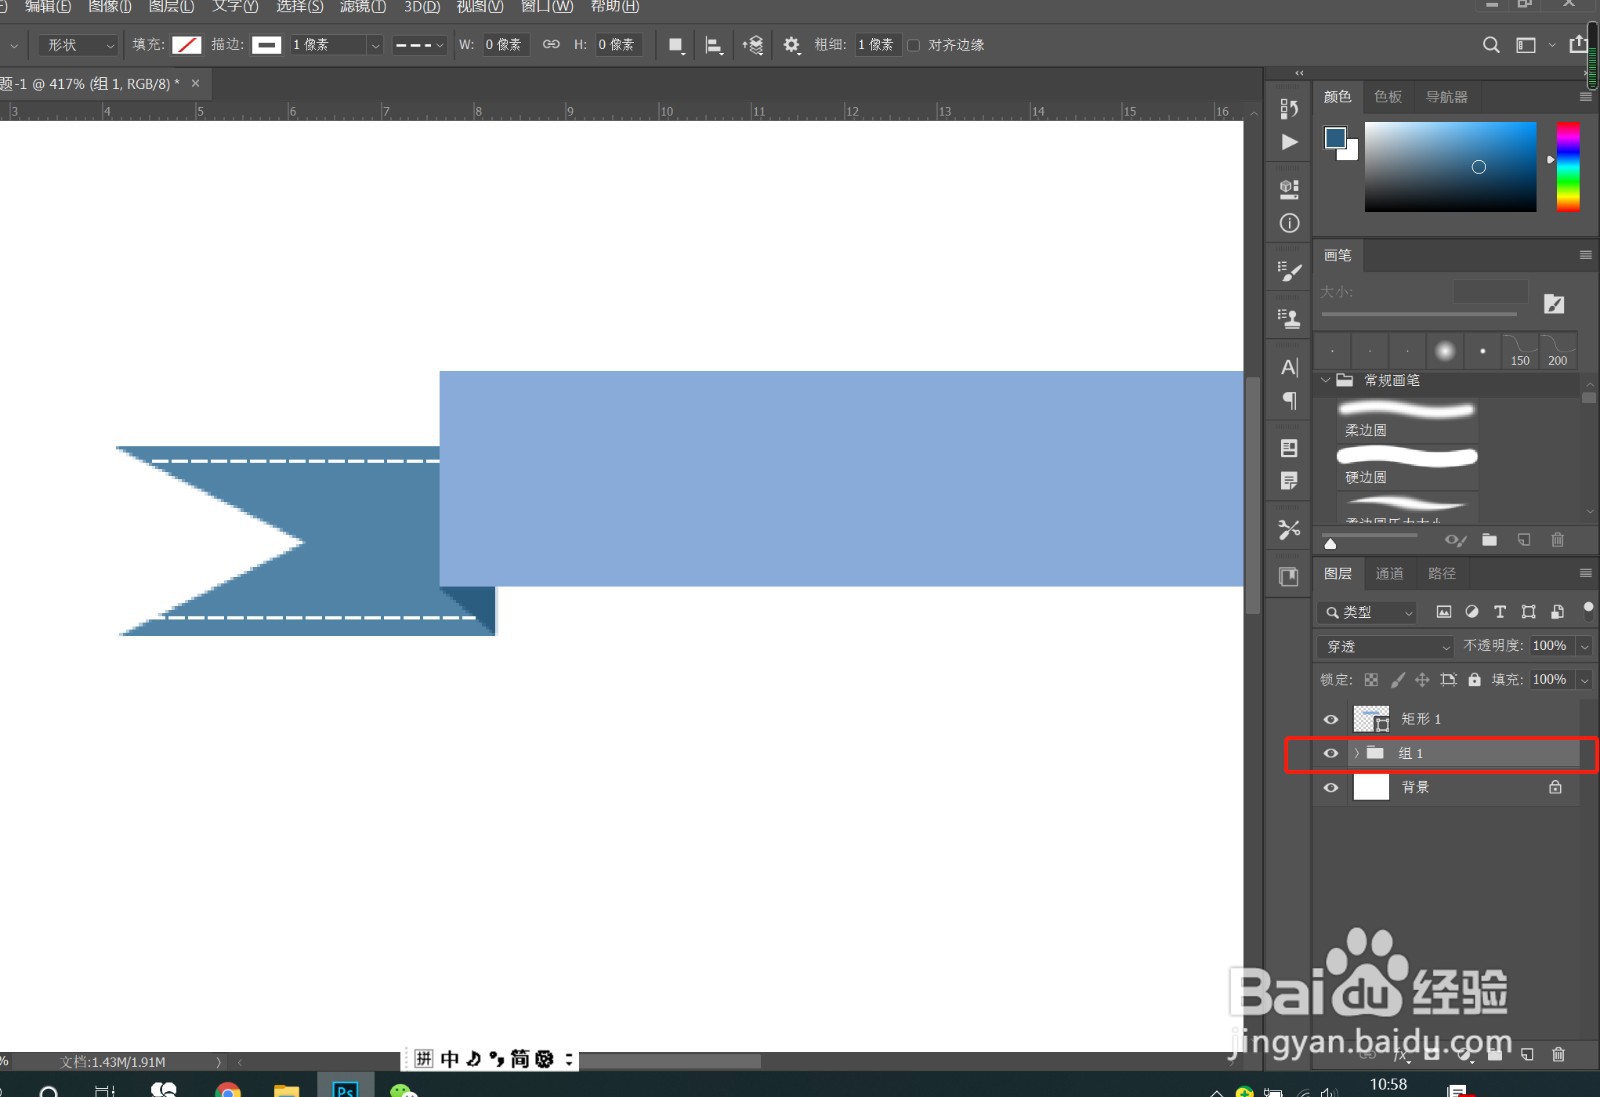Filter layers by smart object type
The image size is (1600, 1097).
[x=1557, y=612]
